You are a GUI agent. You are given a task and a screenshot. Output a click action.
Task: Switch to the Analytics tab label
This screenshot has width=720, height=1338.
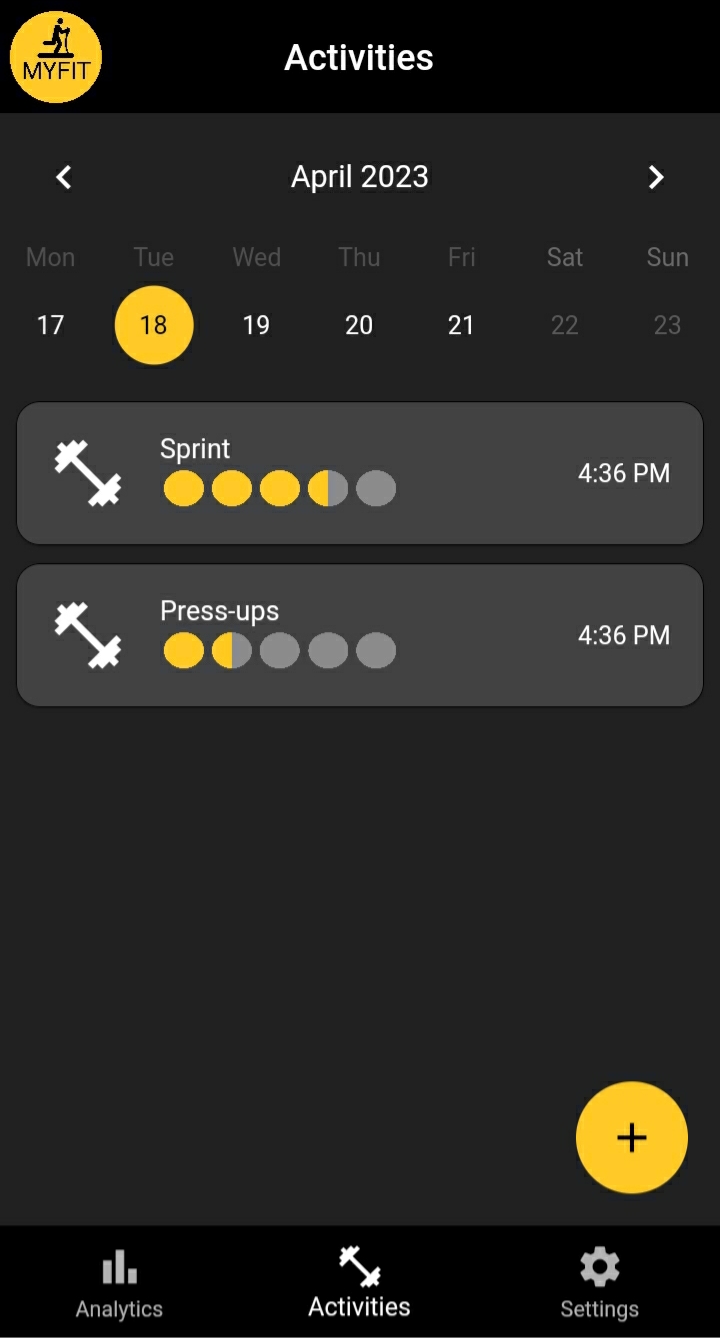[x=119, y=1309]
